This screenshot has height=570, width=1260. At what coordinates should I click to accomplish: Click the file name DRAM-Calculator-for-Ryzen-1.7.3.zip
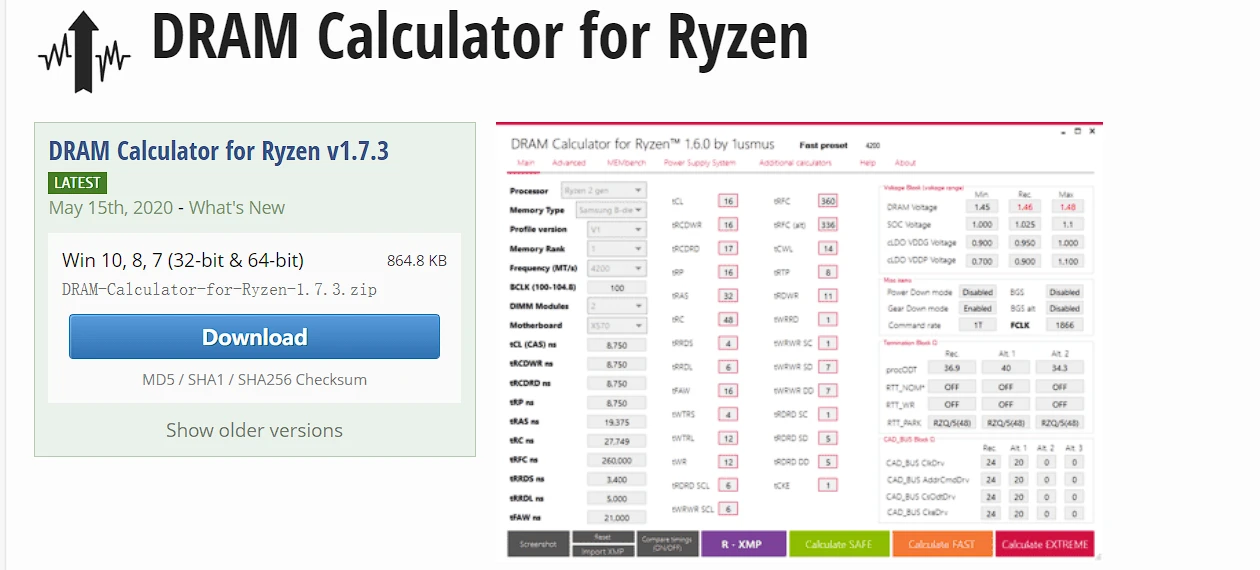pyautogui.click(x=219, y=289)
